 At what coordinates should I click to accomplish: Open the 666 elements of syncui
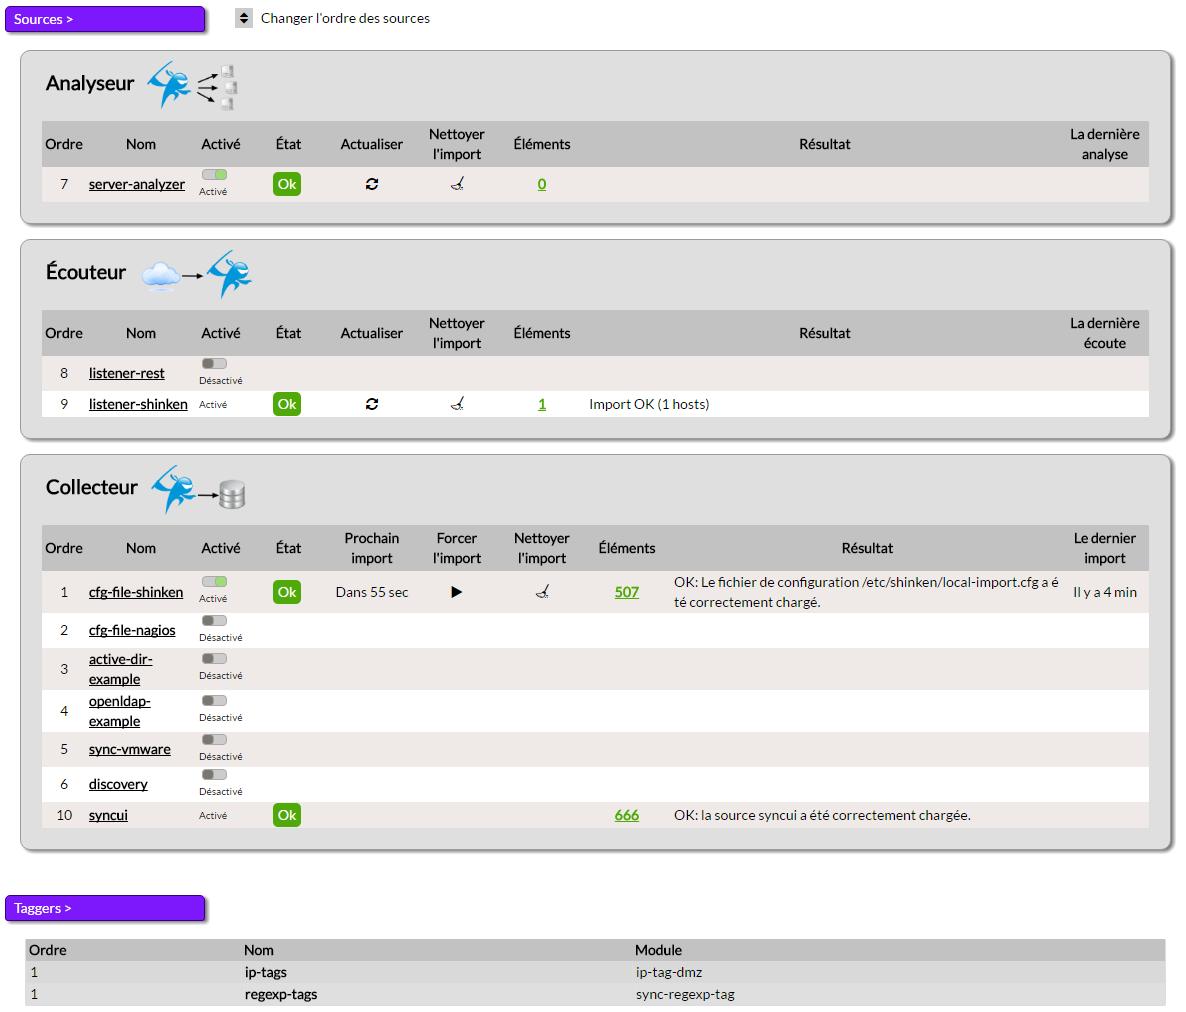[x=627, y=815]
